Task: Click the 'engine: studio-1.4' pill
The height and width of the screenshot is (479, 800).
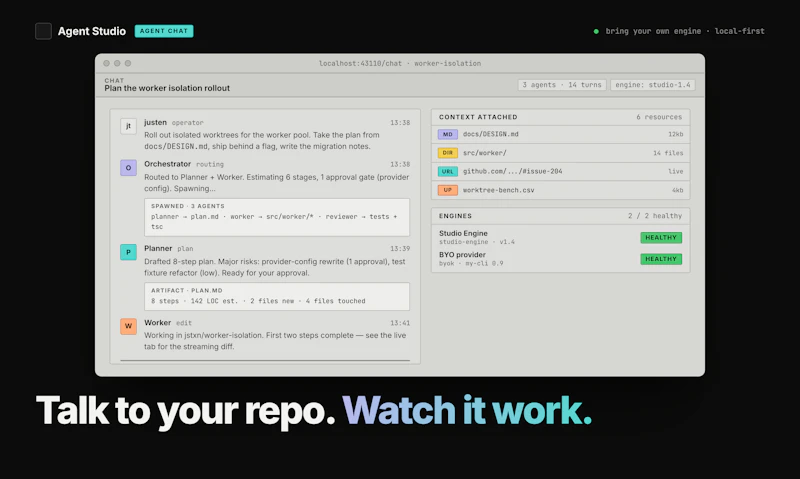Action: [x=653, y=85]
